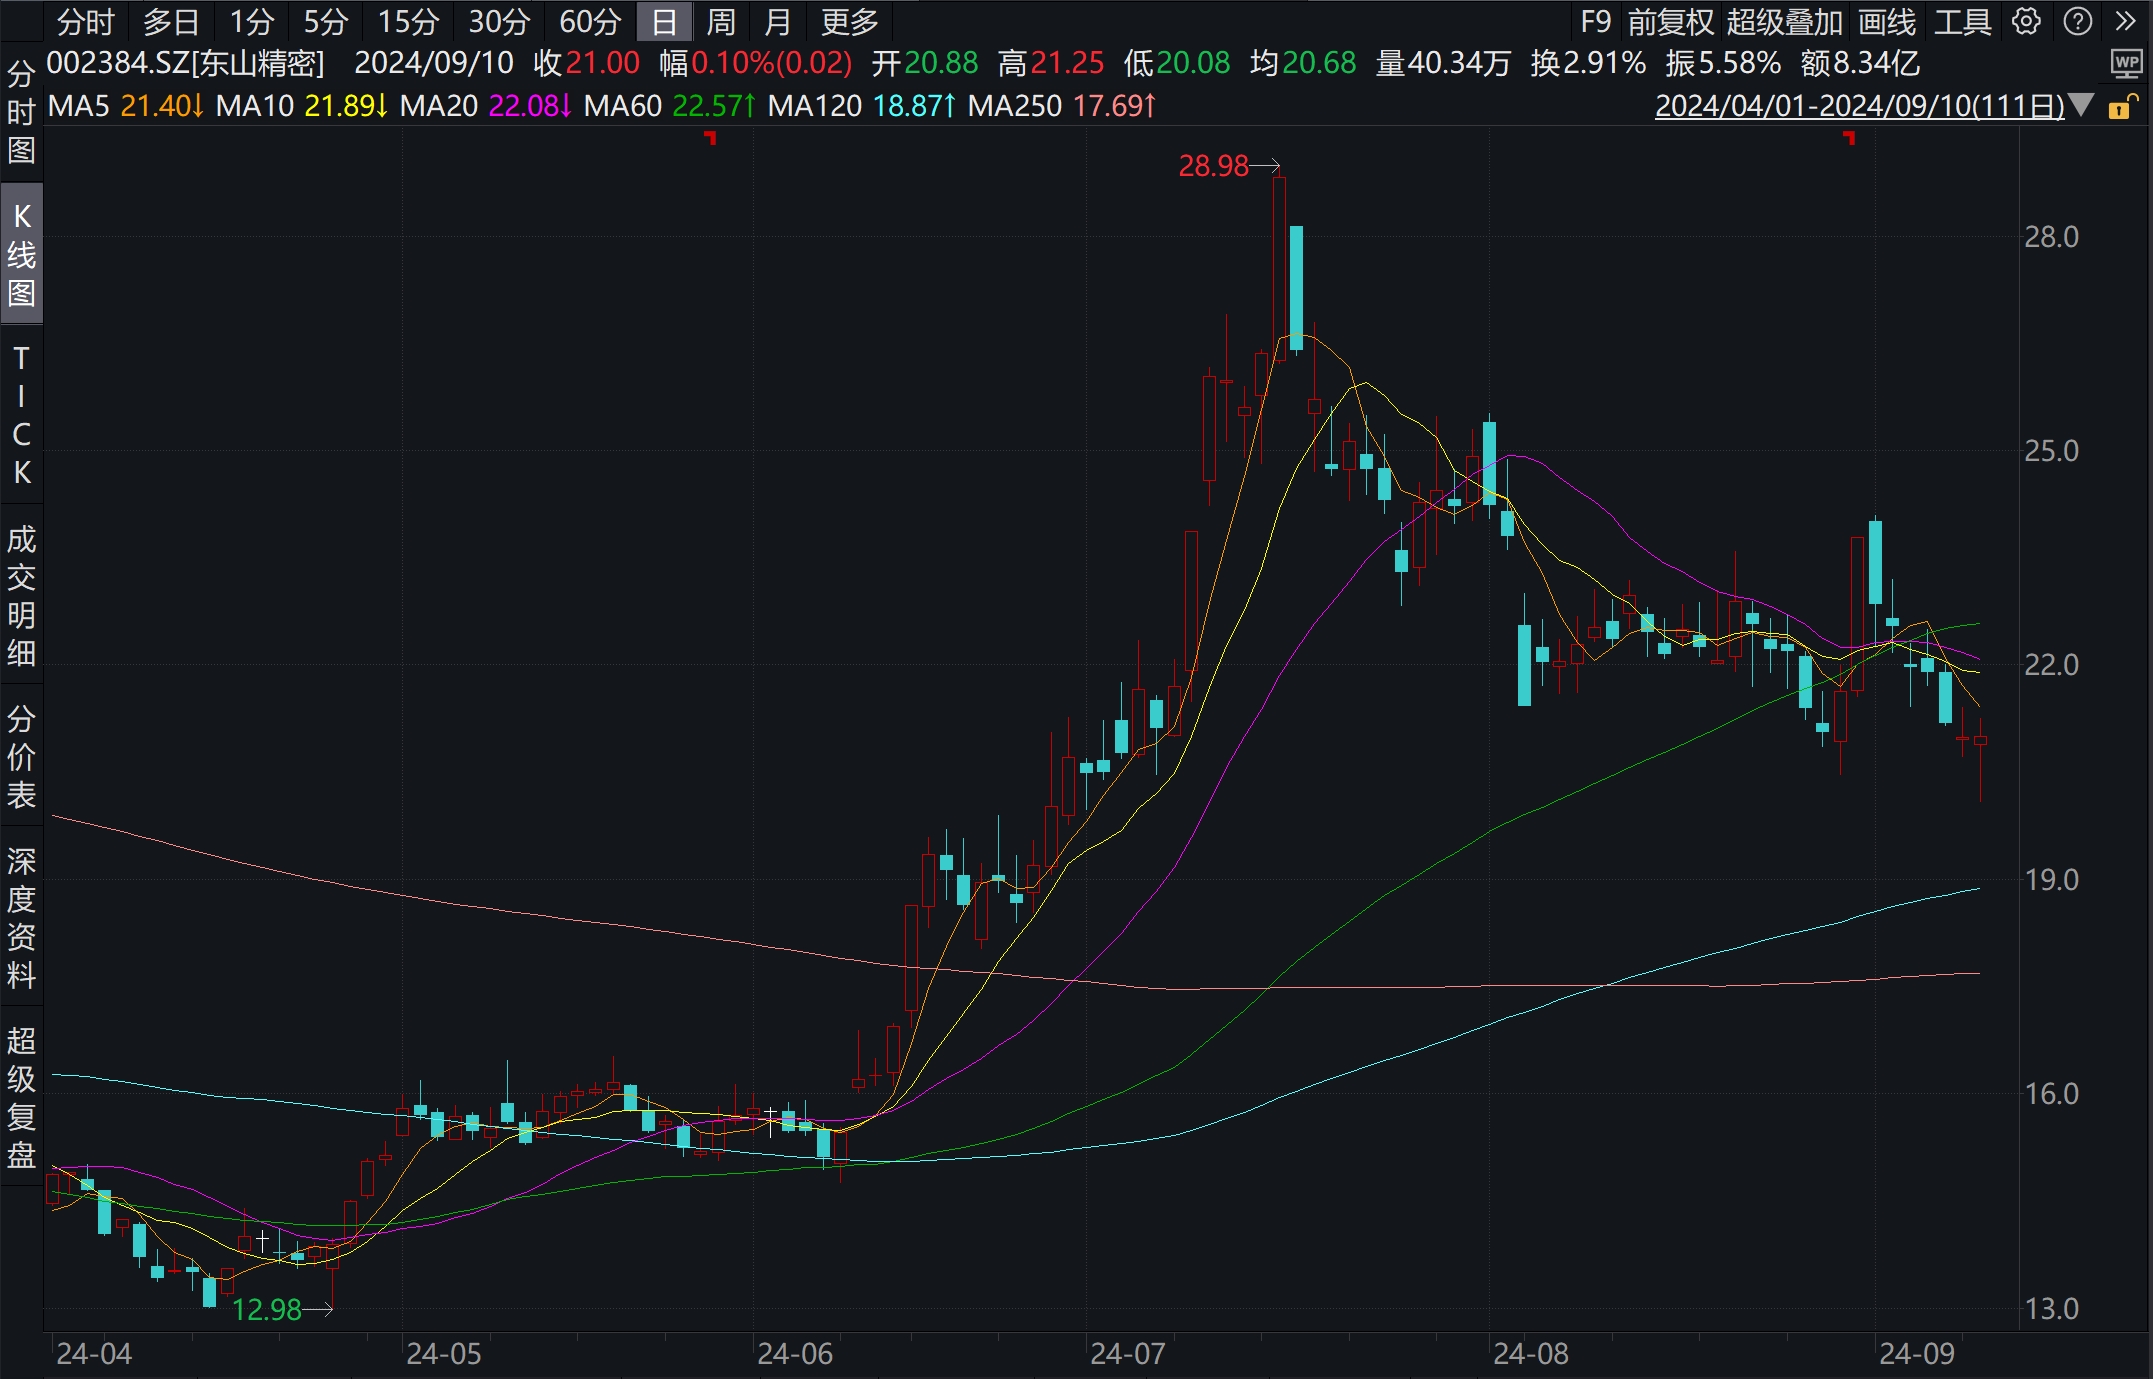Select the K线图 sidebar view
This screenshot has height=1379, width=2153.
click(21, 254)
